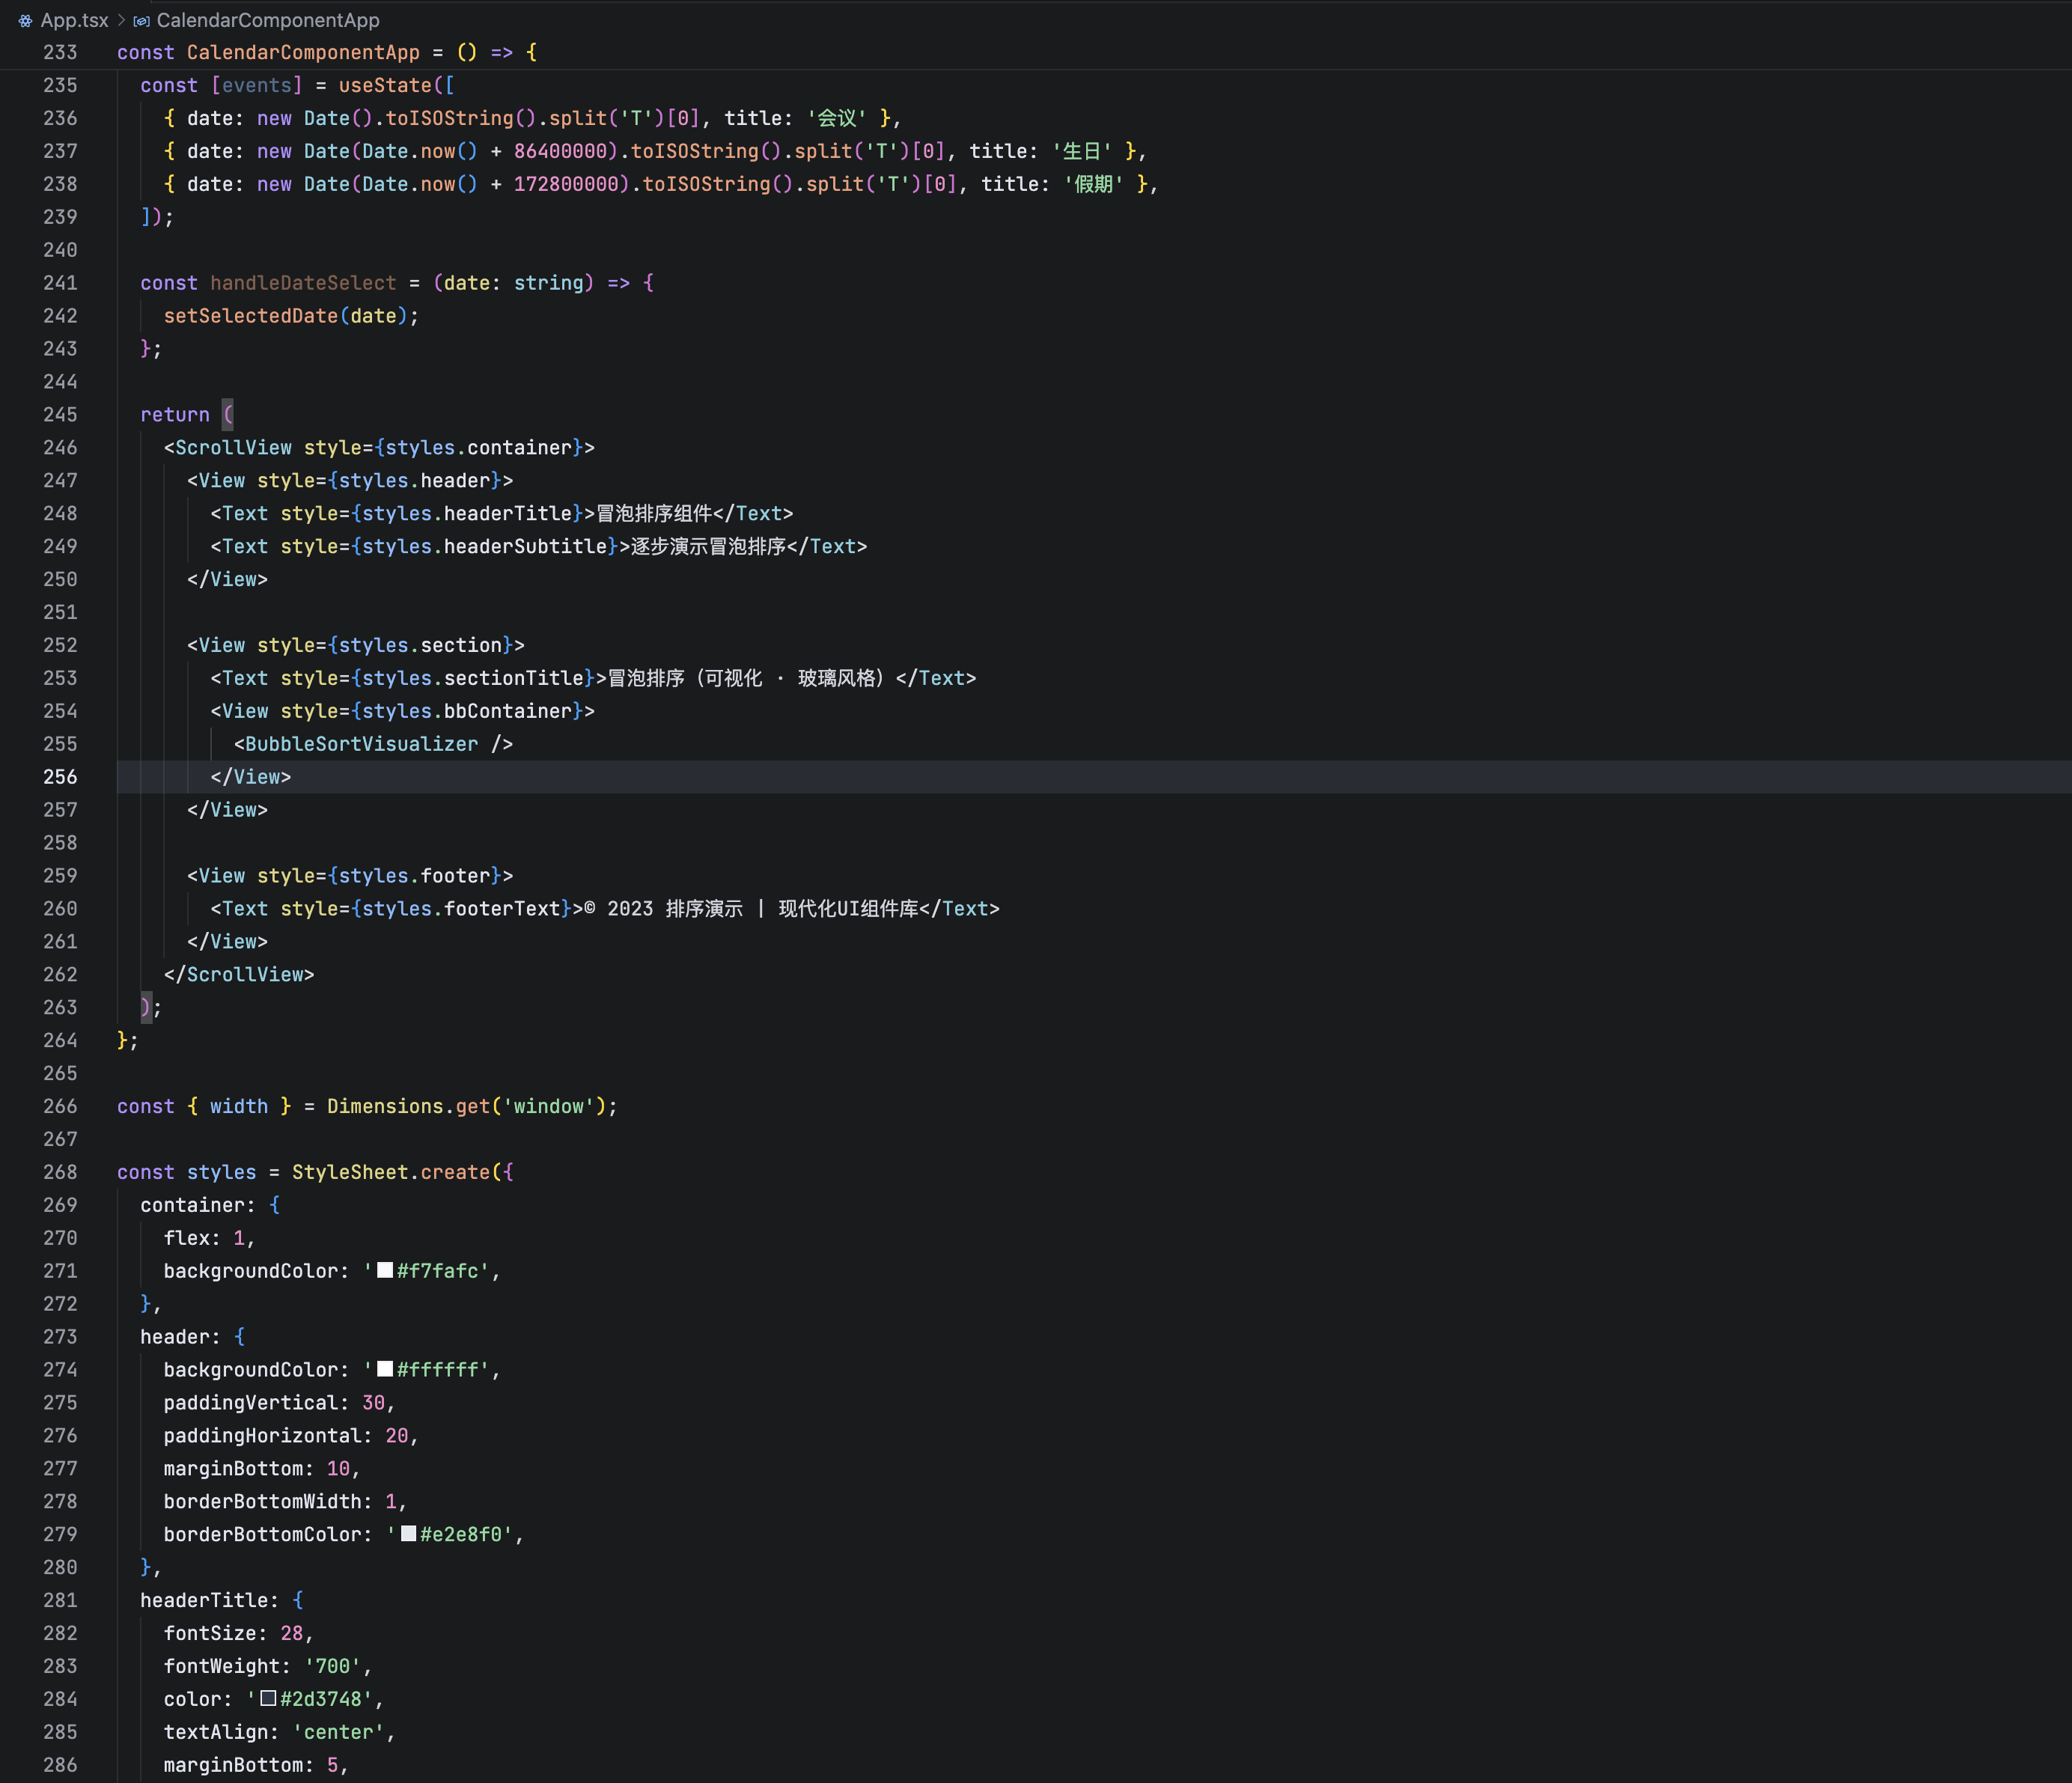Open the #2d3748 color swatch picker

click(268, 1698)
